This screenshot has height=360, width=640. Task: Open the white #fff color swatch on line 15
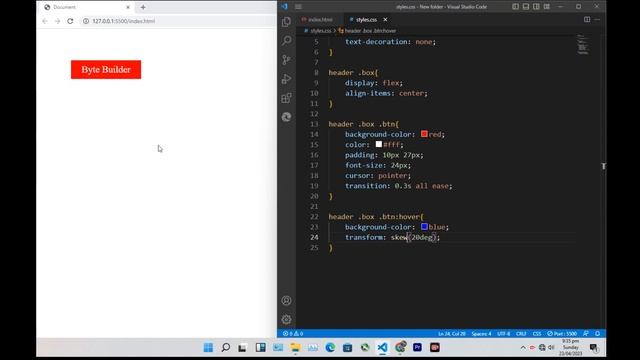379,144
